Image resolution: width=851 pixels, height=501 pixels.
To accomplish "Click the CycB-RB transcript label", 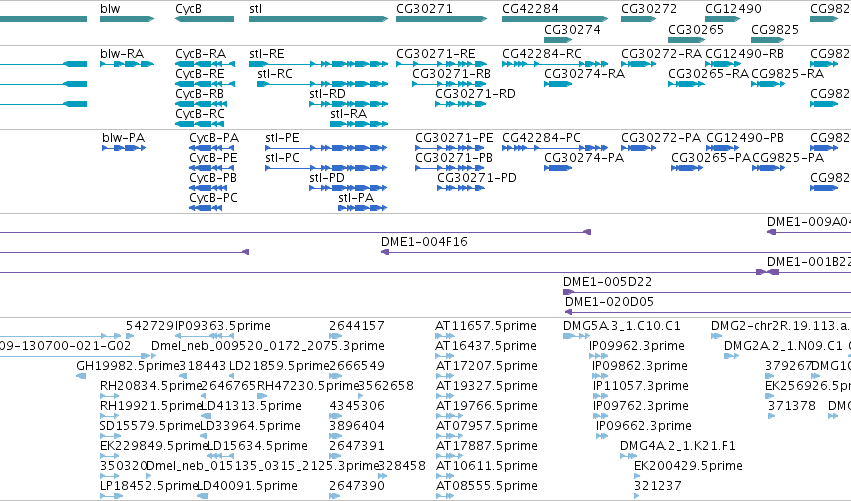I will tap(200, 94).
